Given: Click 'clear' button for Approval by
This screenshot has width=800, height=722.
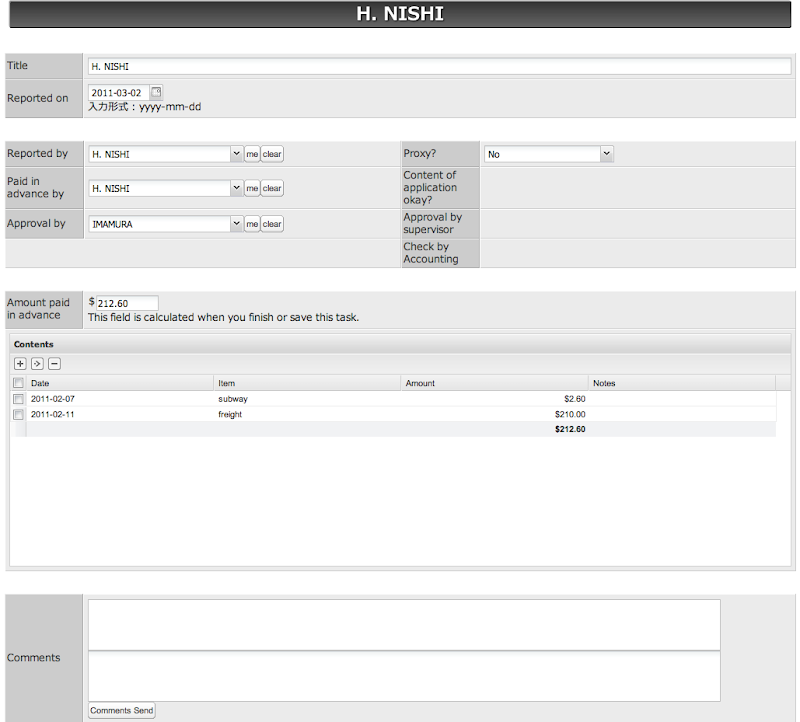Looking at the screenshot, I should click(272, 224).
